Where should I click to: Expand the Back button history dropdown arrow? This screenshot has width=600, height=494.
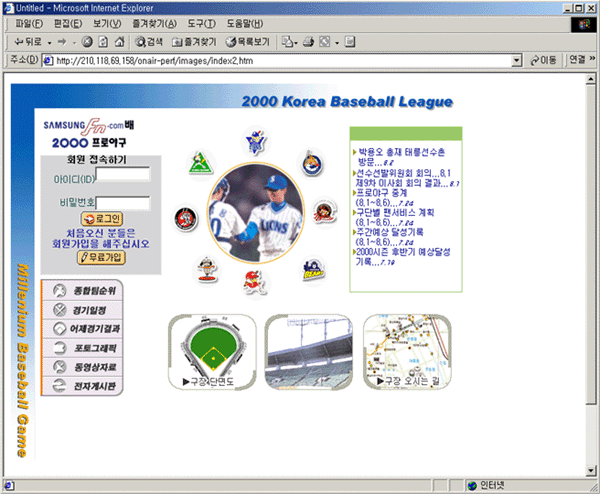(x=49, y=43)
